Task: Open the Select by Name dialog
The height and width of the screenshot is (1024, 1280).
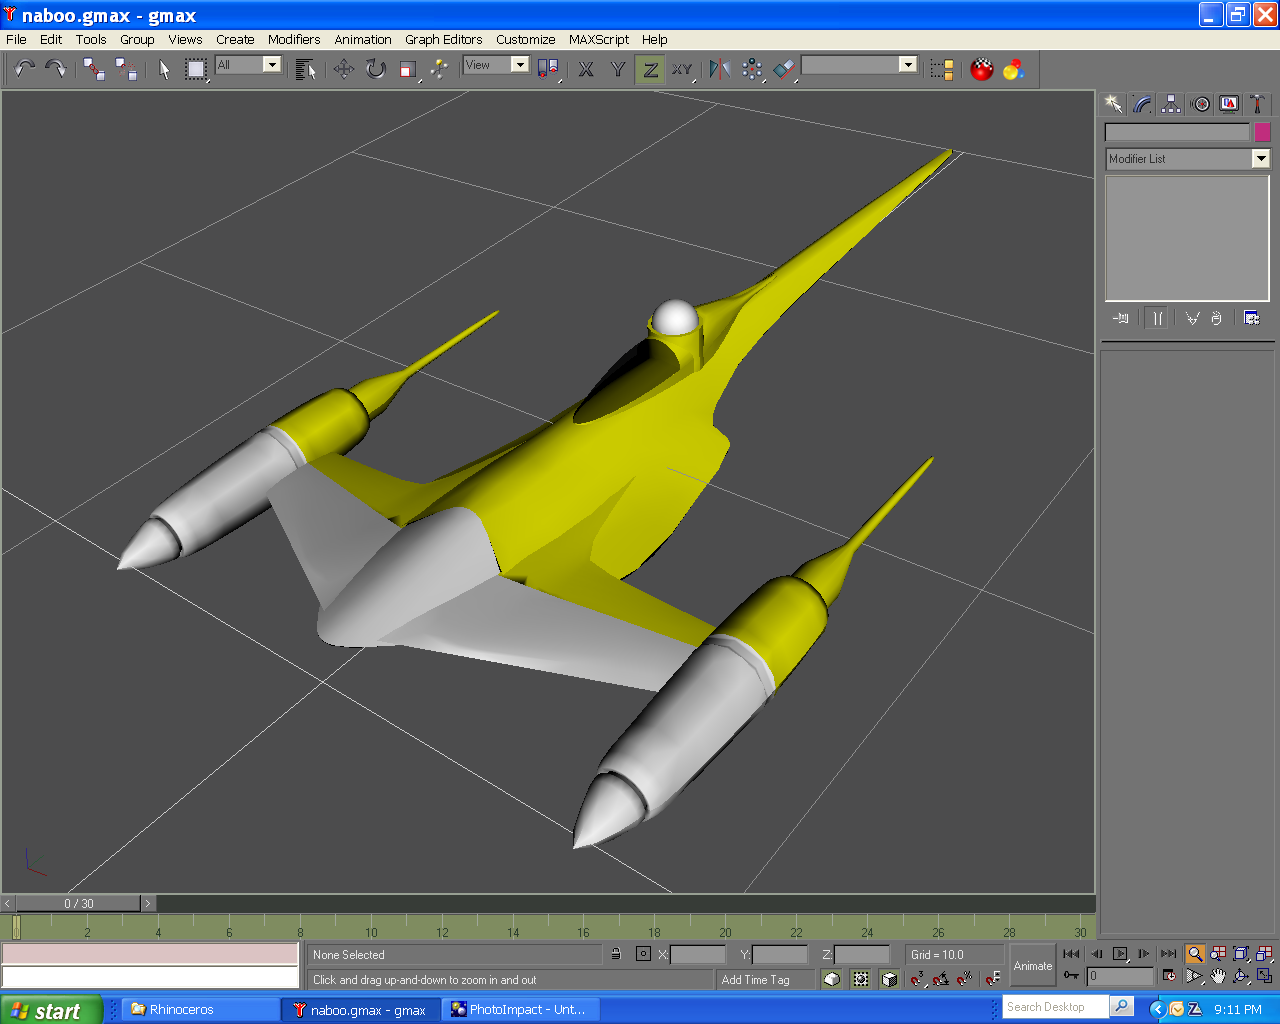Action: click(x=306, y=69)
